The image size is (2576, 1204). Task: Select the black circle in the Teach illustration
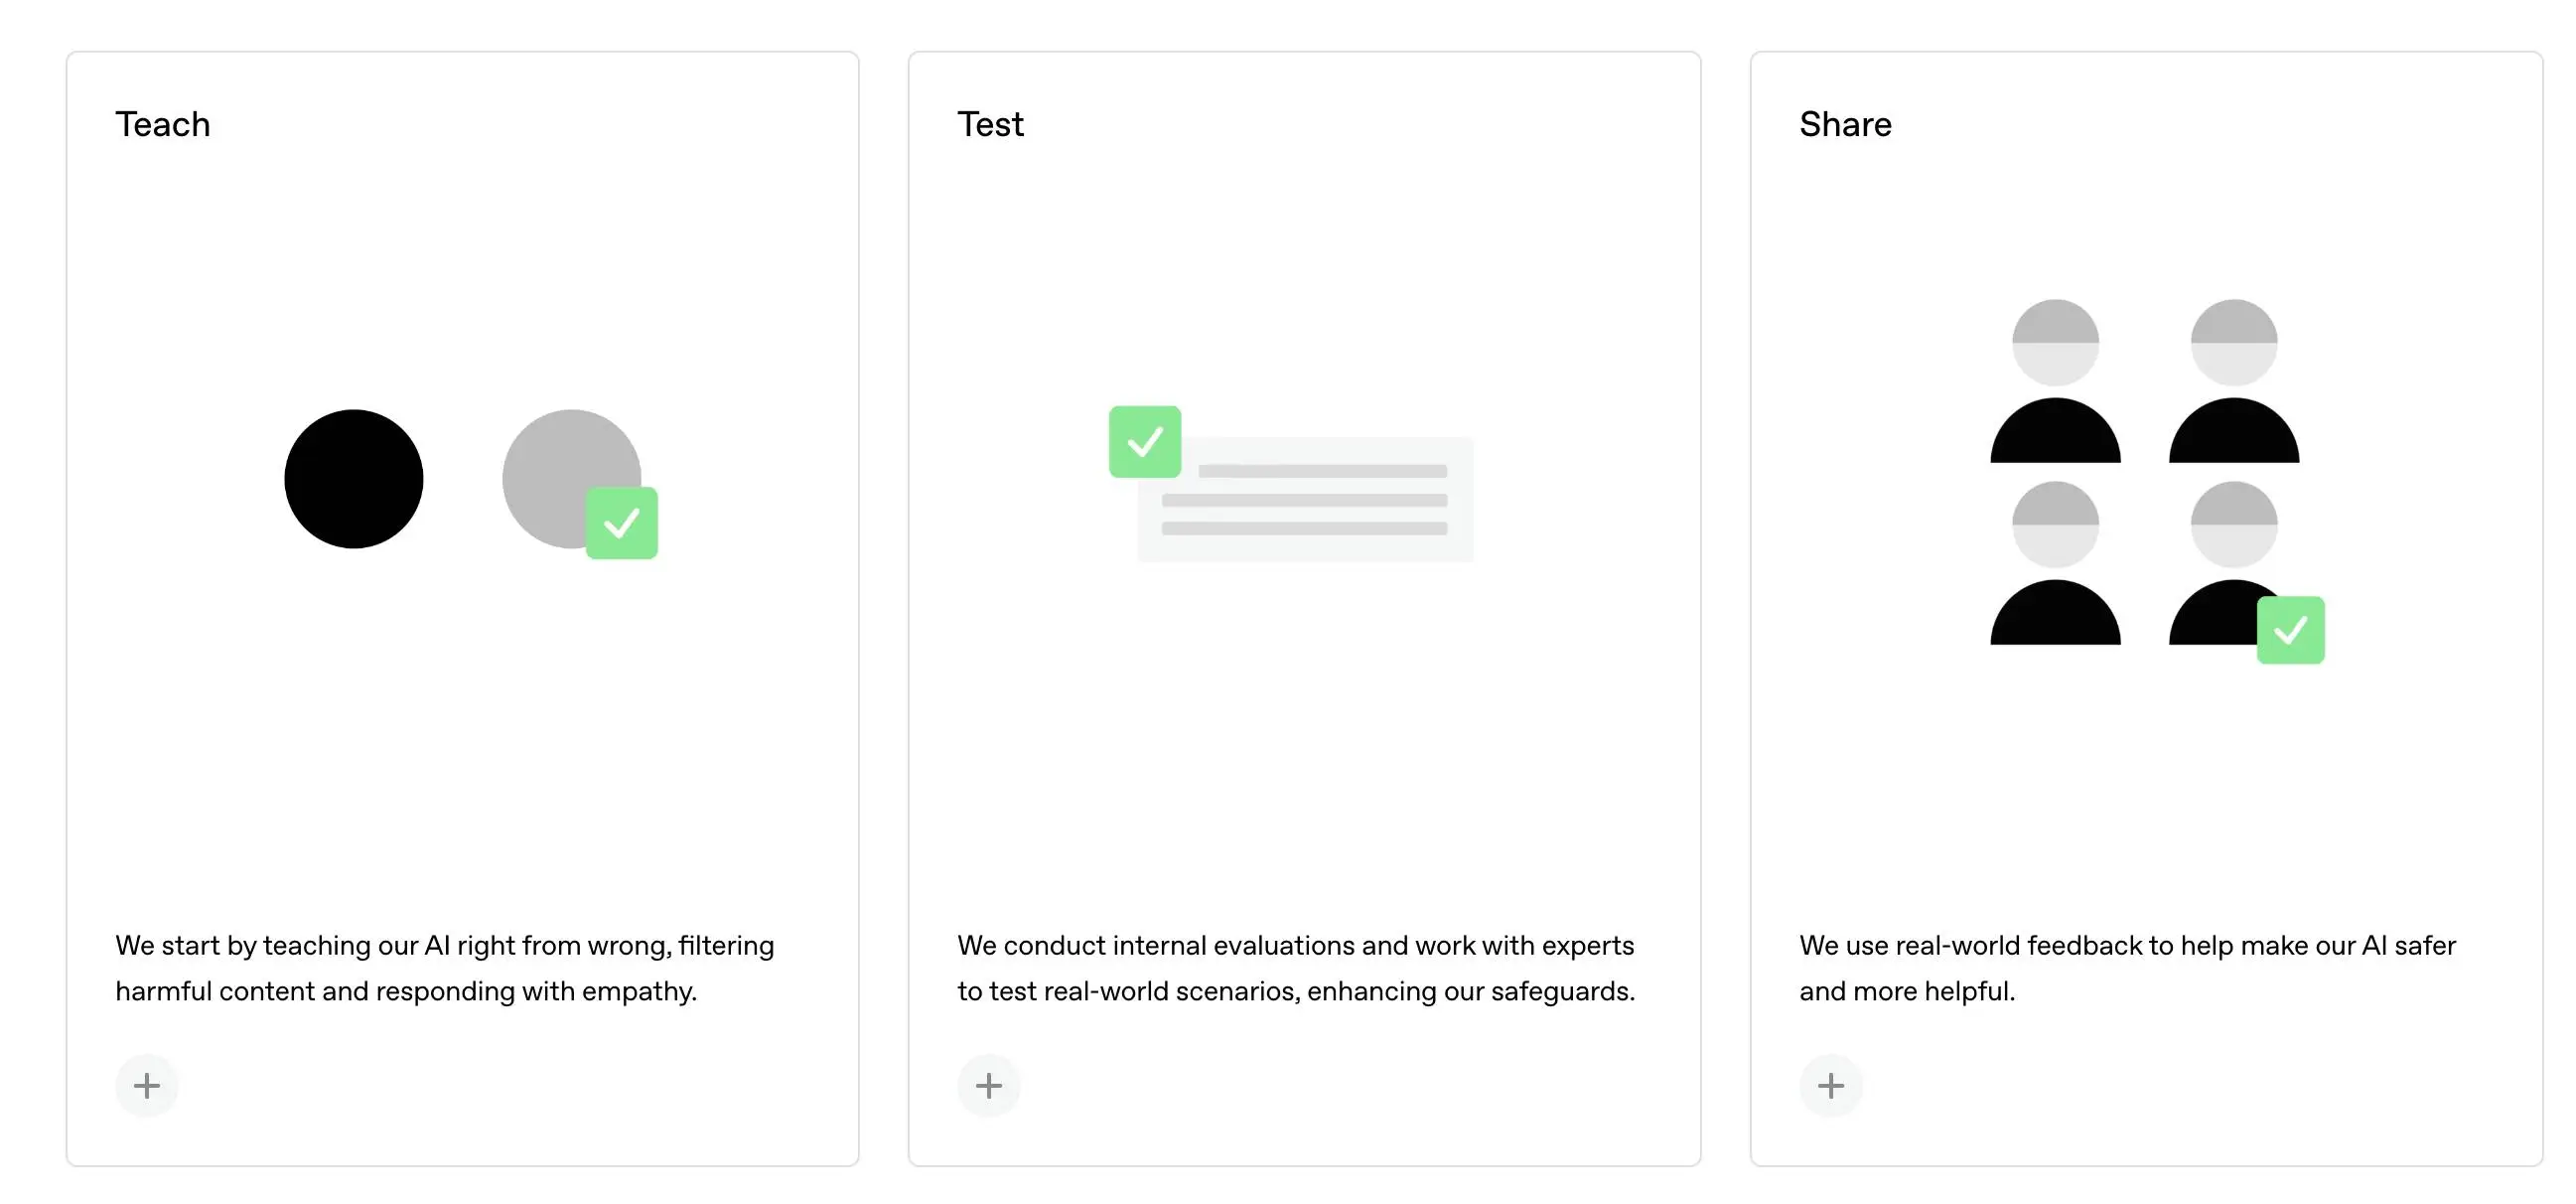(352, 479)
